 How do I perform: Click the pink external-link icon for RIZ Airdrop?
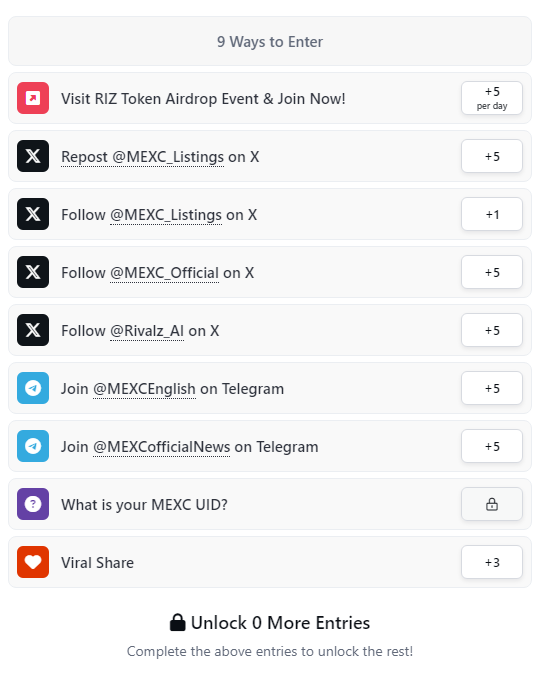[33, 98]
